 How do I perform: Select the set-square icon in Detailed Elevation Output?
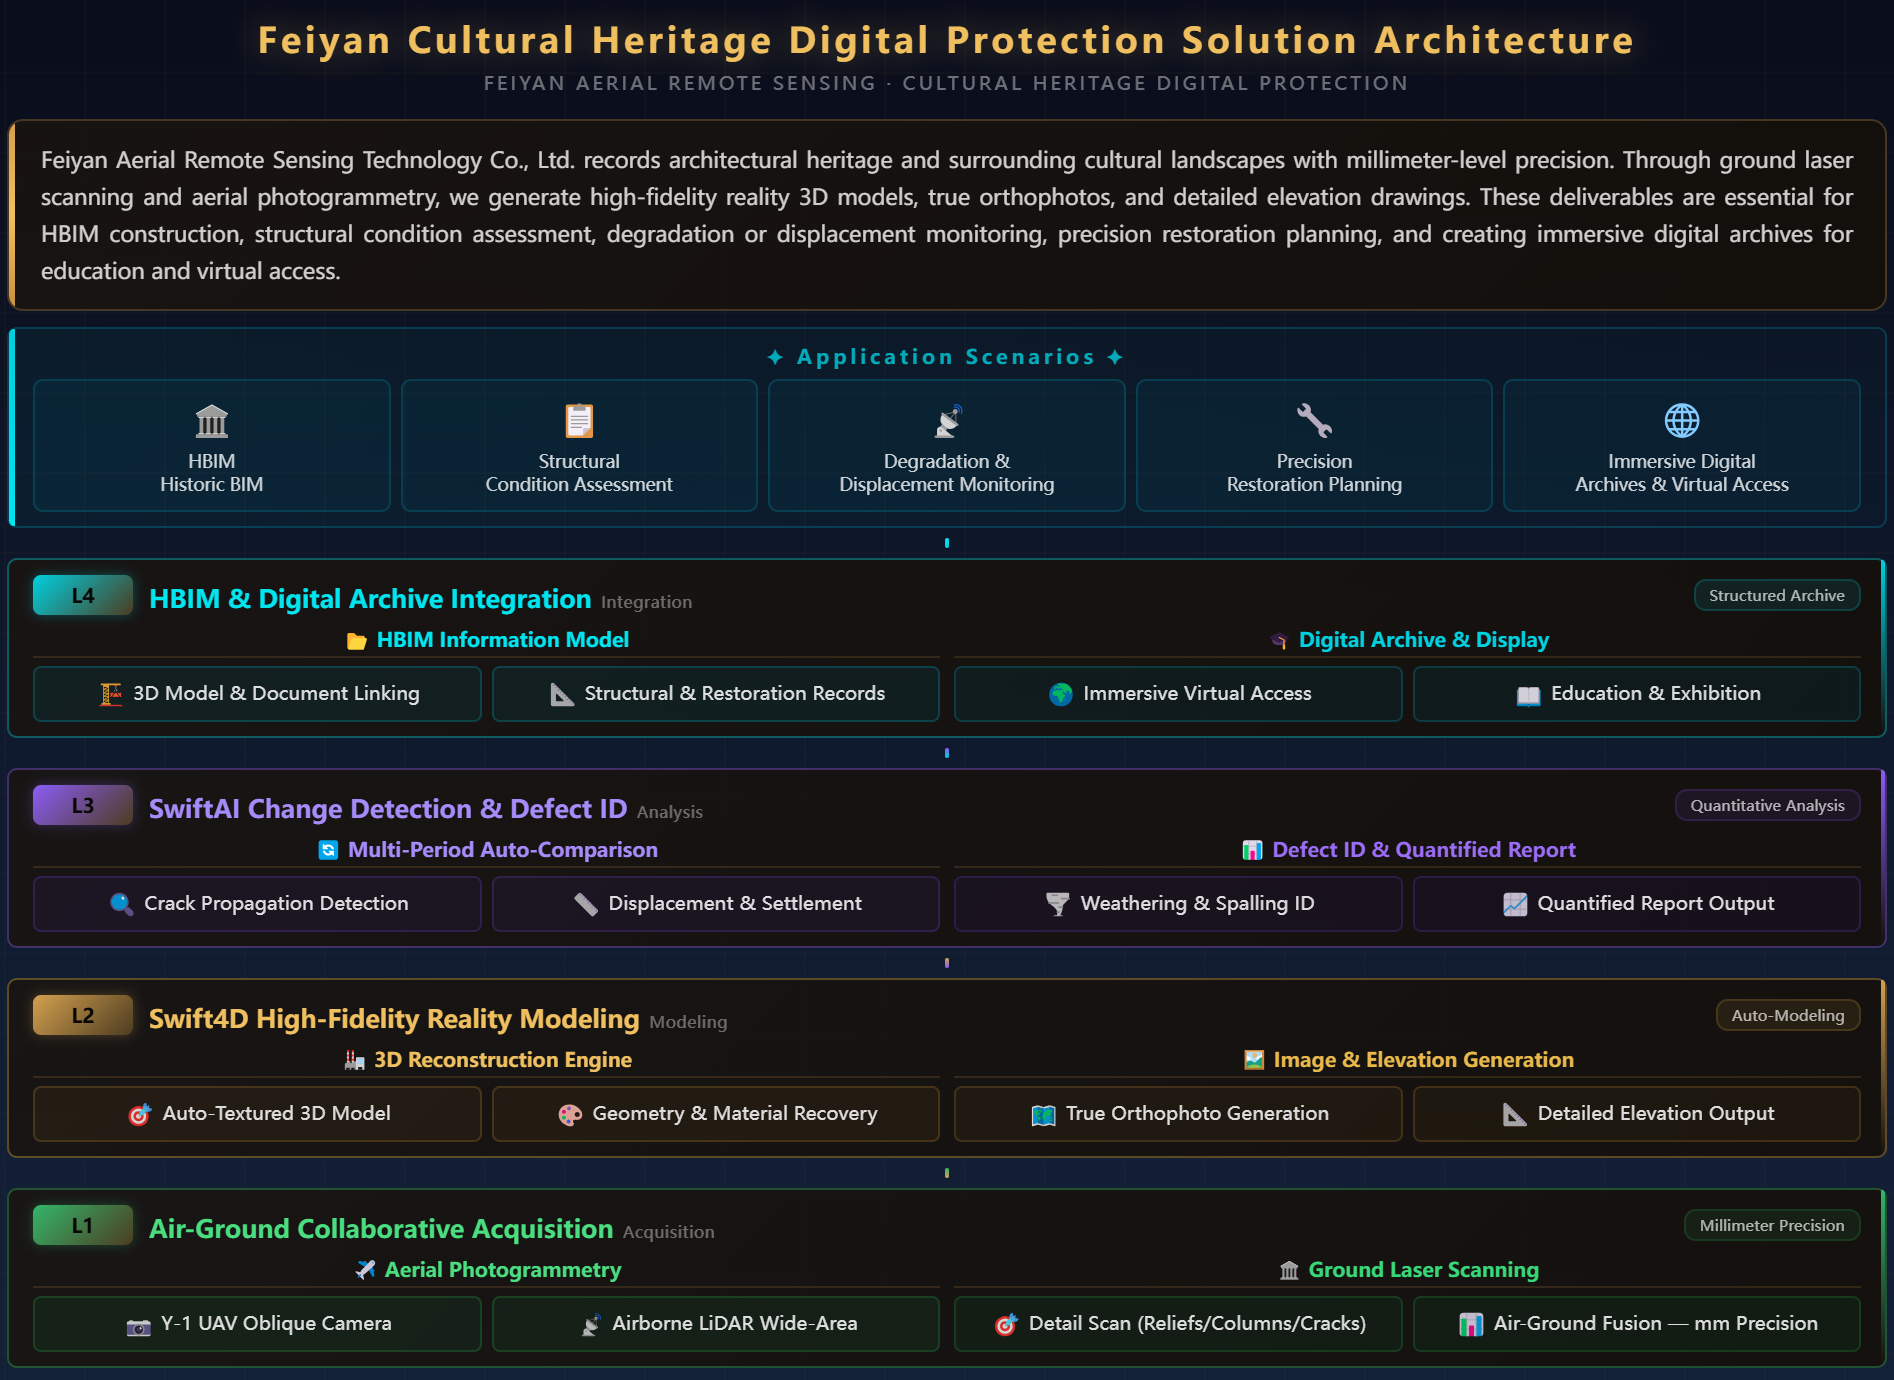[1515, 1114]
